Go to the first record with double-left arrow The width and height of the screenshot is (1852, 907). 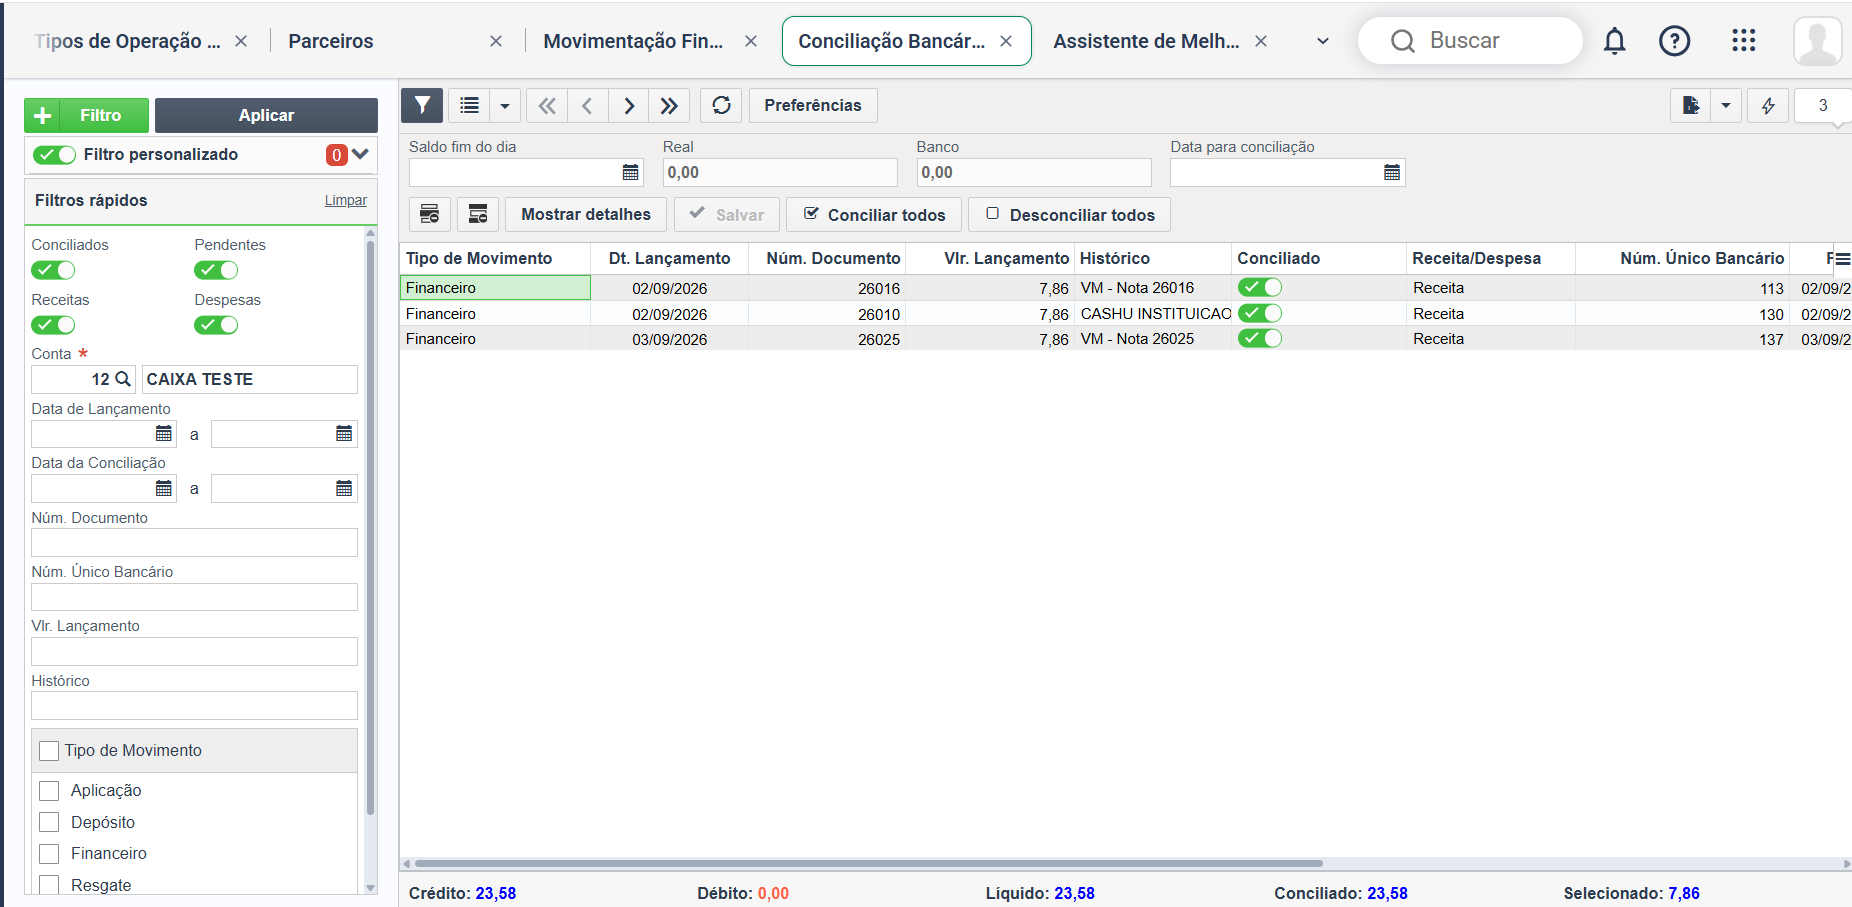pyautogui.click(x=547, y=105)
